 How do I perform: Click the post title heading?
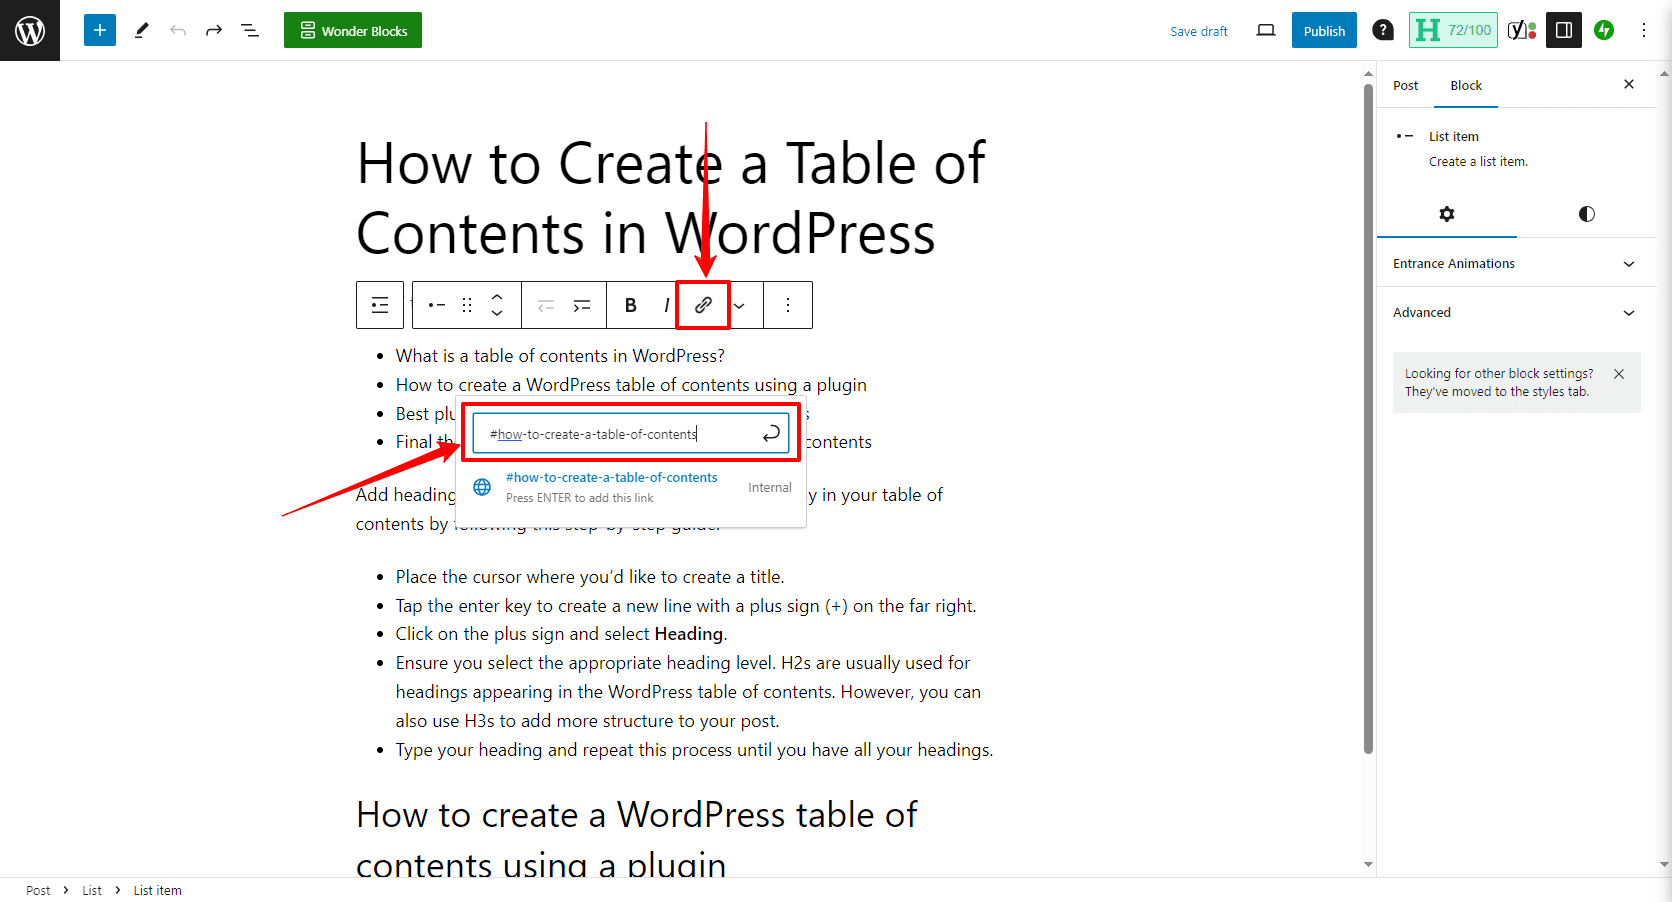671,198
